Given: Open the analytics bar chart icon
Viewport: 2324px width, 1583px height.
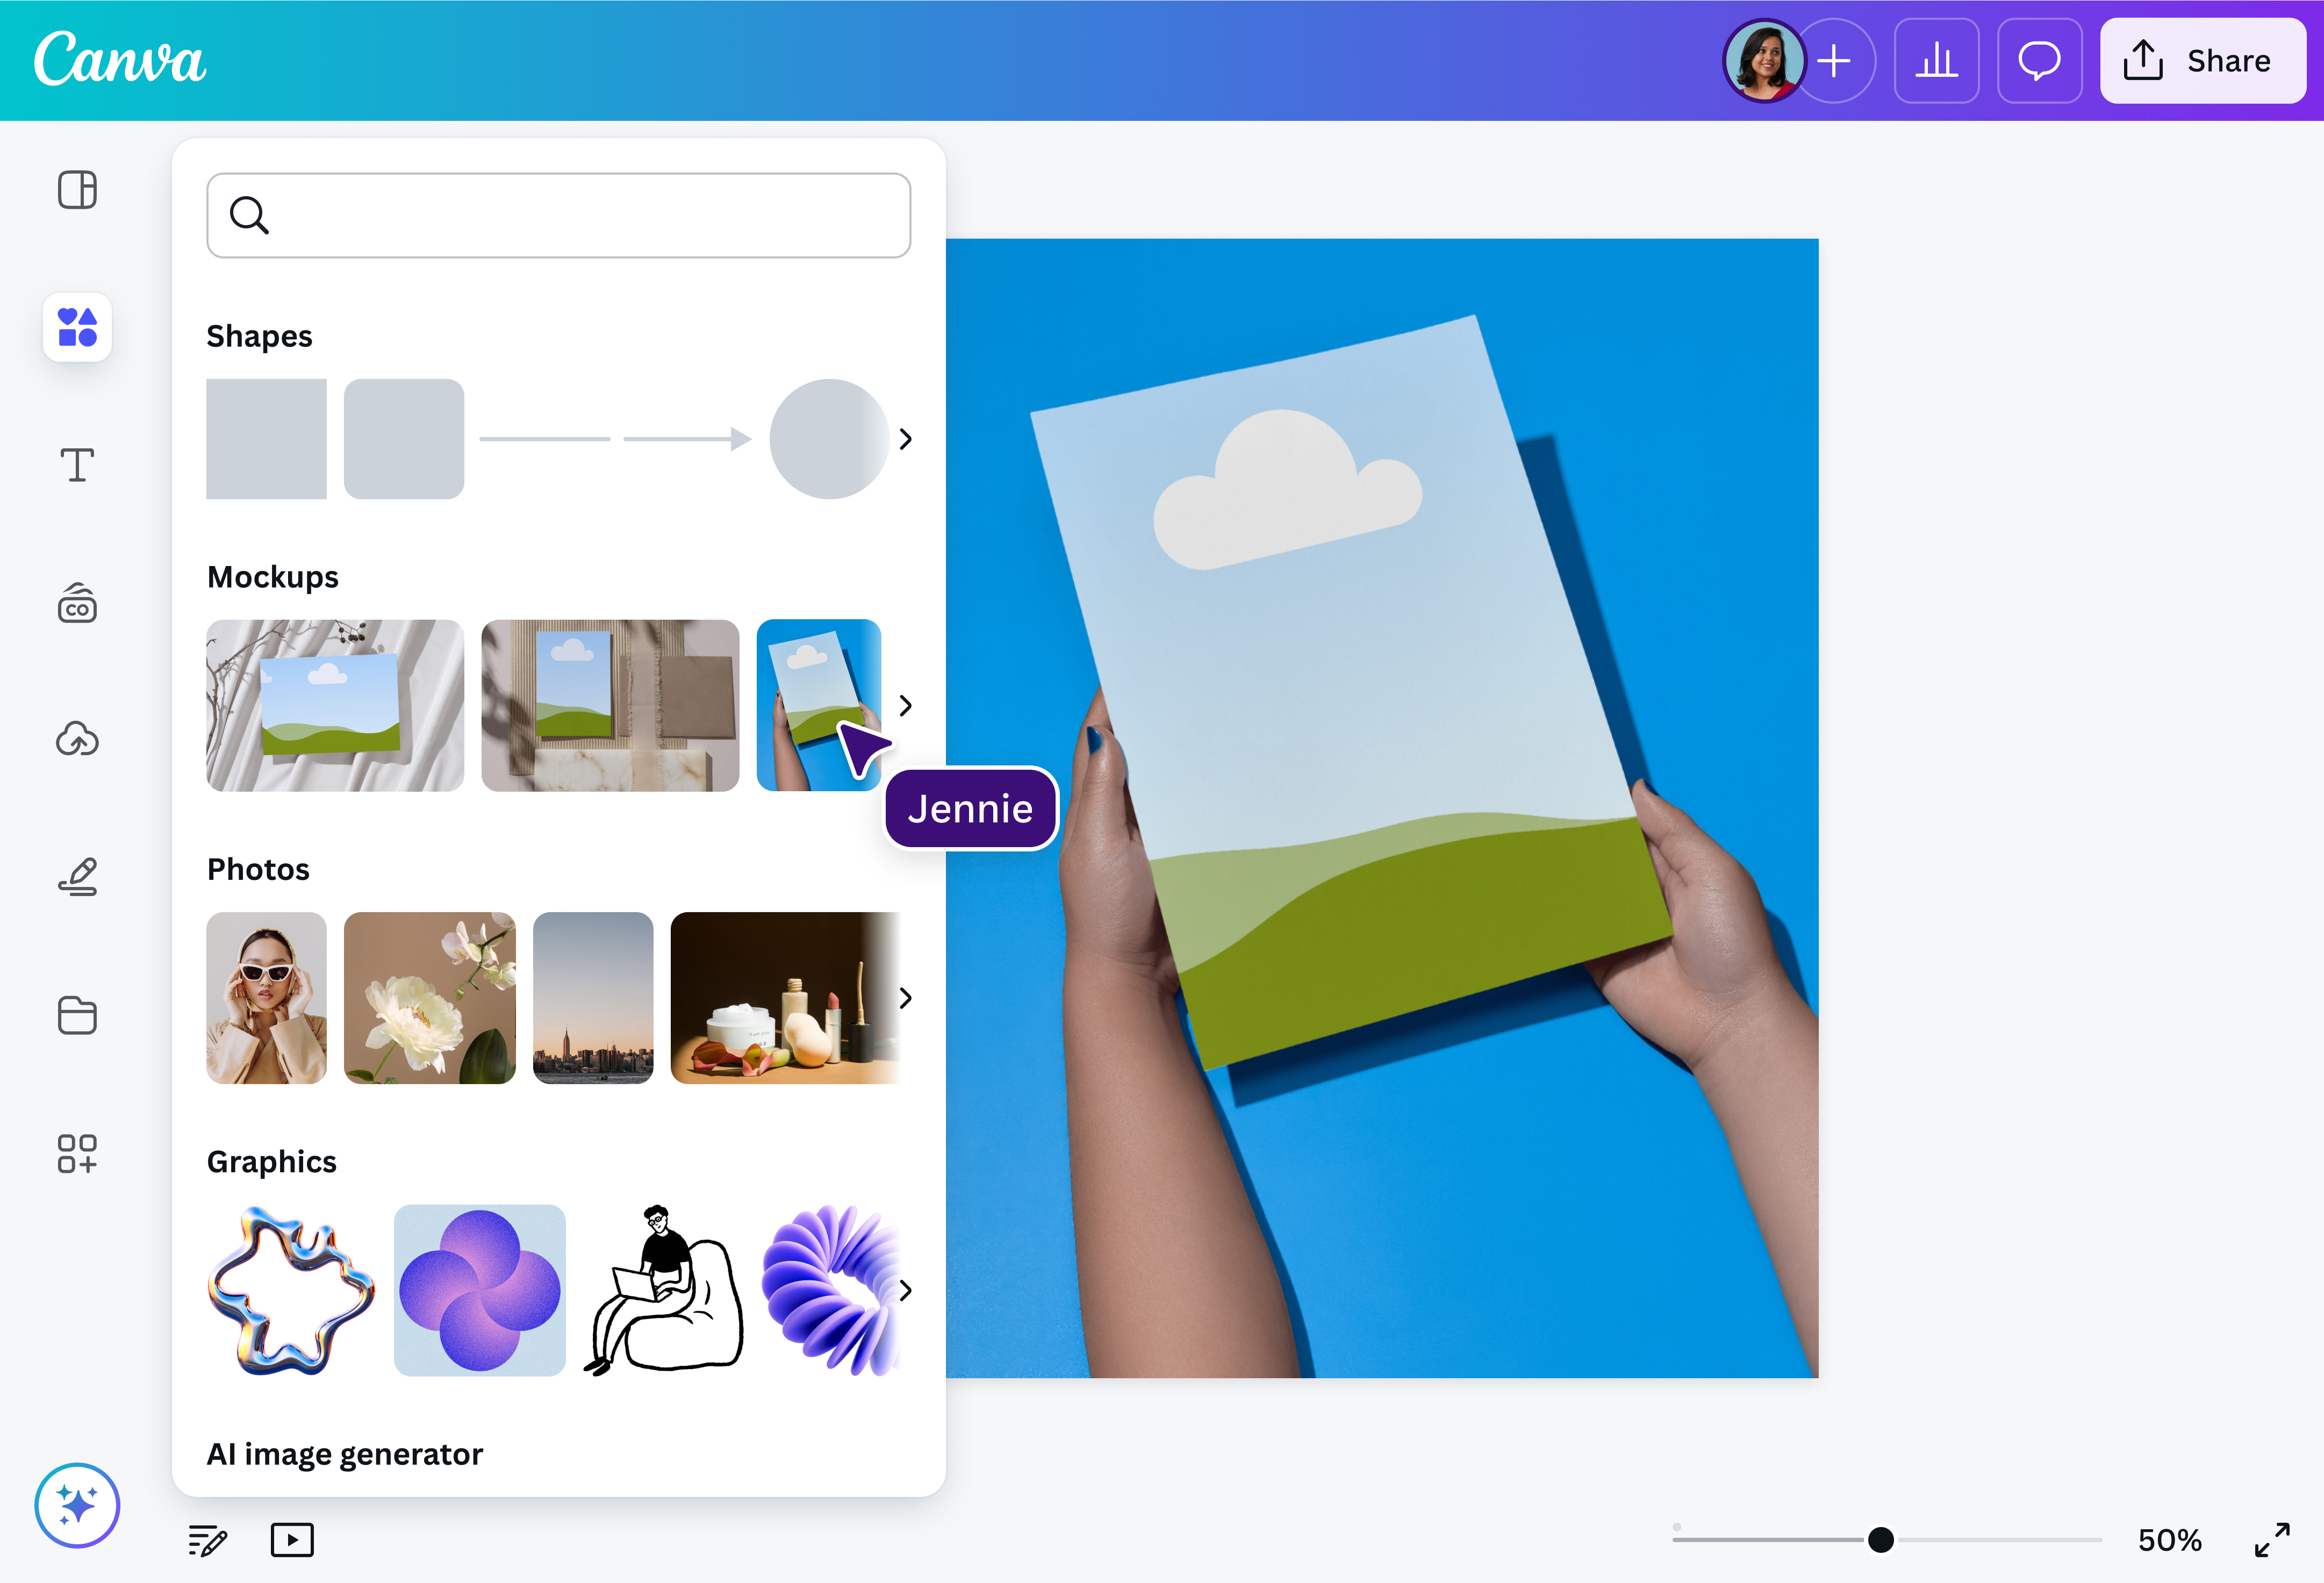Looking at the screenshot, I should [1937, 60].
